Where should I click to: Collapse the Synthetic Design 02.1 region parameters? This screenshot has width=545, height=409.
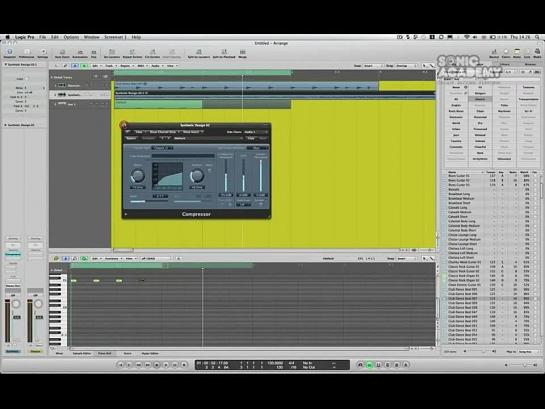point(6,64)
